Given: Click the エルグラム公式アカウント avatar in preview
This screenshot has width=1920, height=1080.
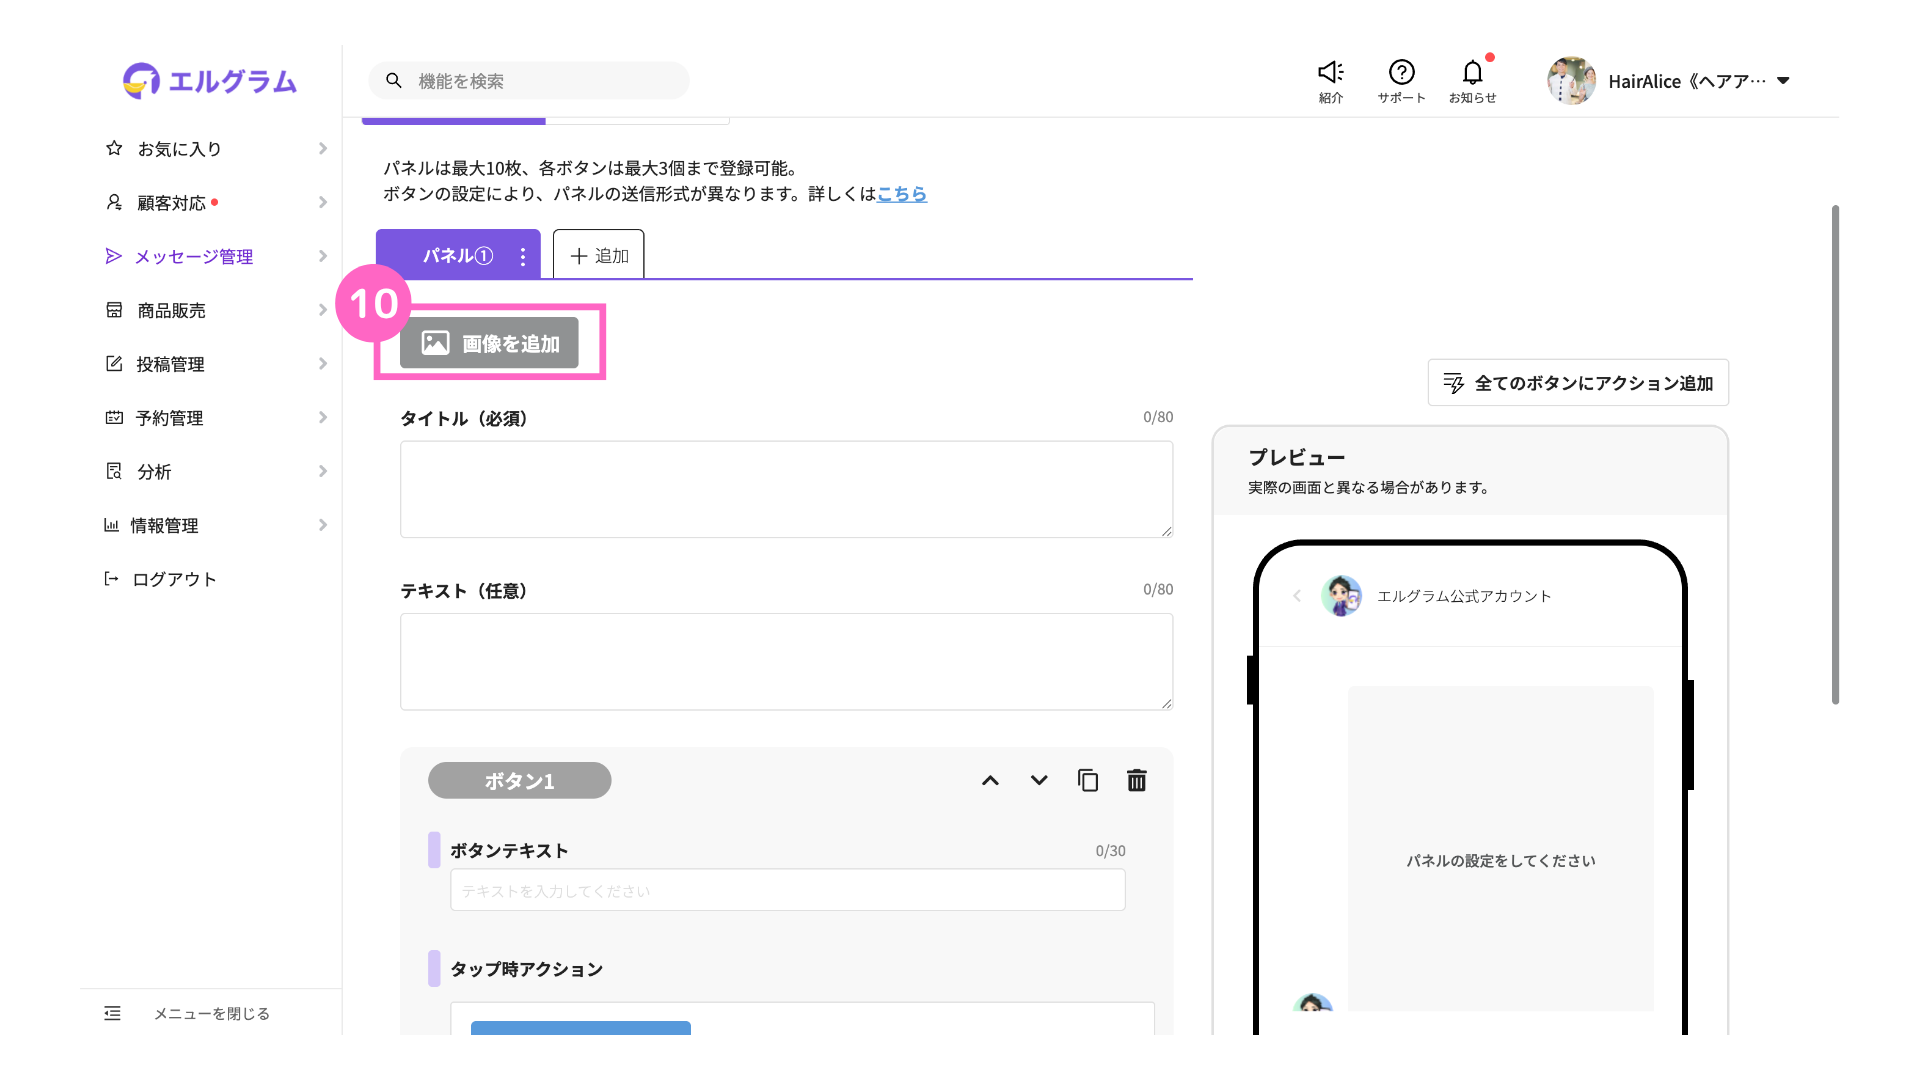Looking at the screenshot, I should click(x=1341, y=596).
